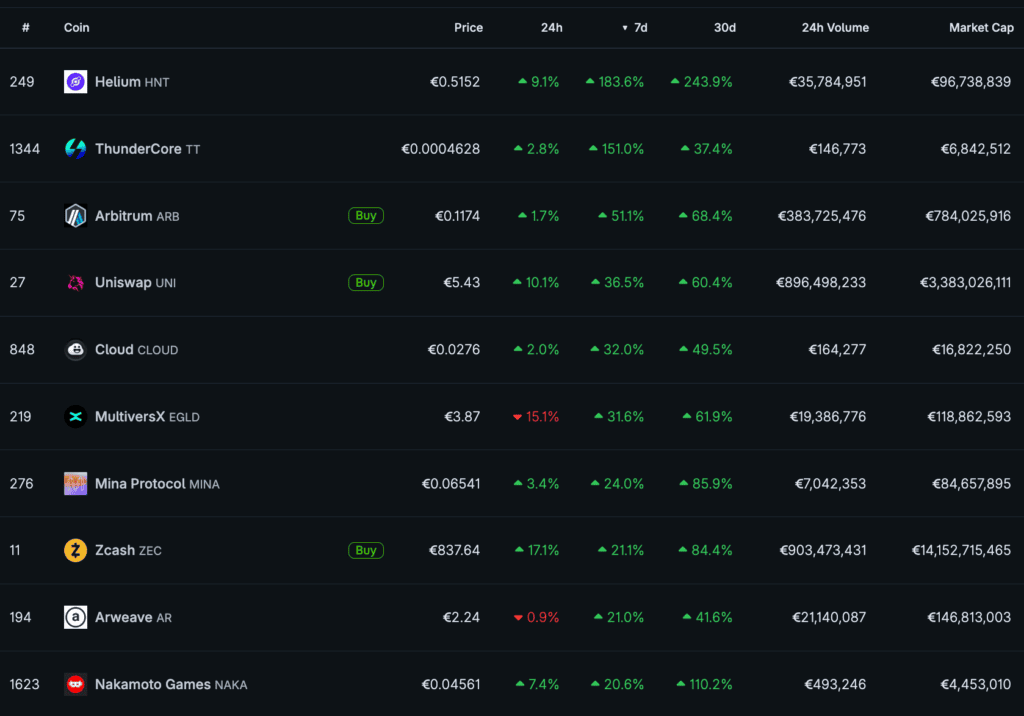Image resolution: width=1024 pixels, height=716 pixels.
Task: Sort table by 24h Volume header
Action: [x=835, y=27]
